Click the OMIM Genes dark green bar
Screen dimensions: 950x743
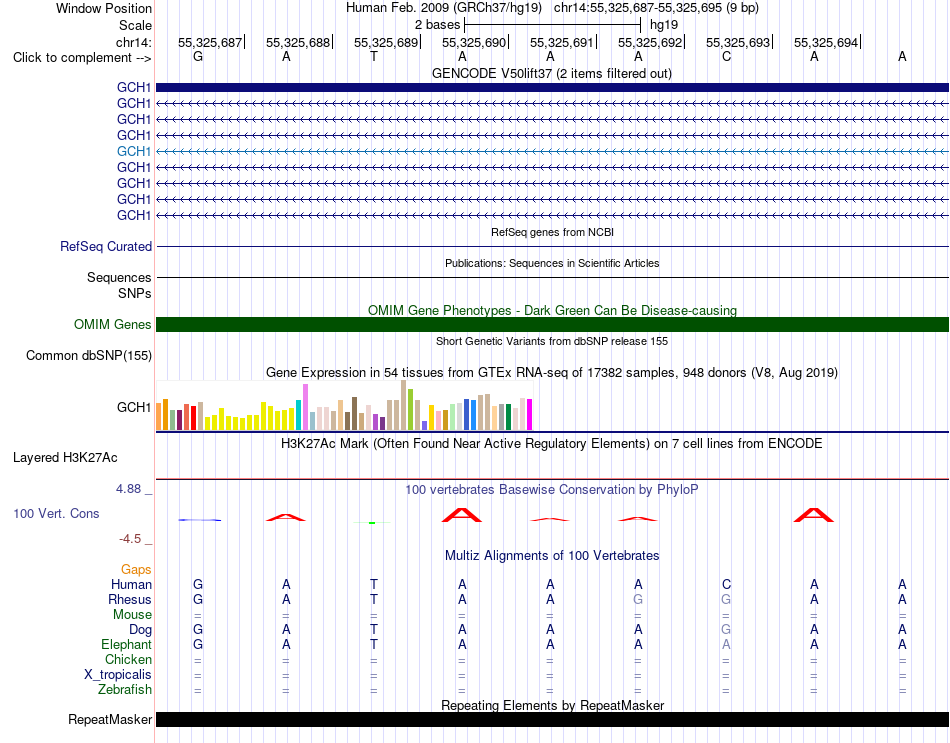552,325
